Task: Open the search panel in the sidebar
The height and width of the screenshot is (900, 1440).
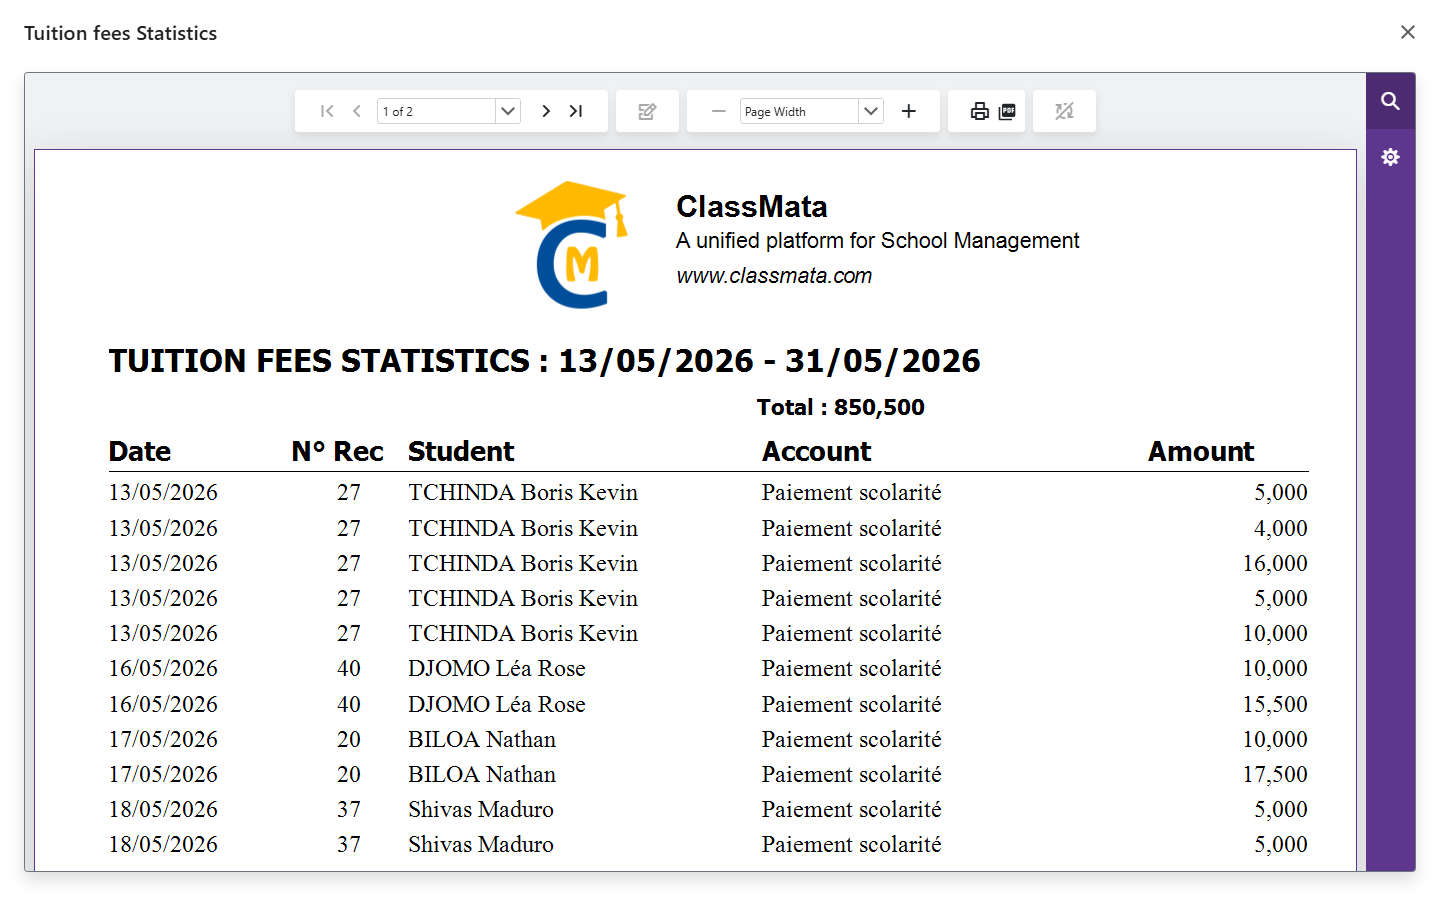Action: tap(1390, 101)
